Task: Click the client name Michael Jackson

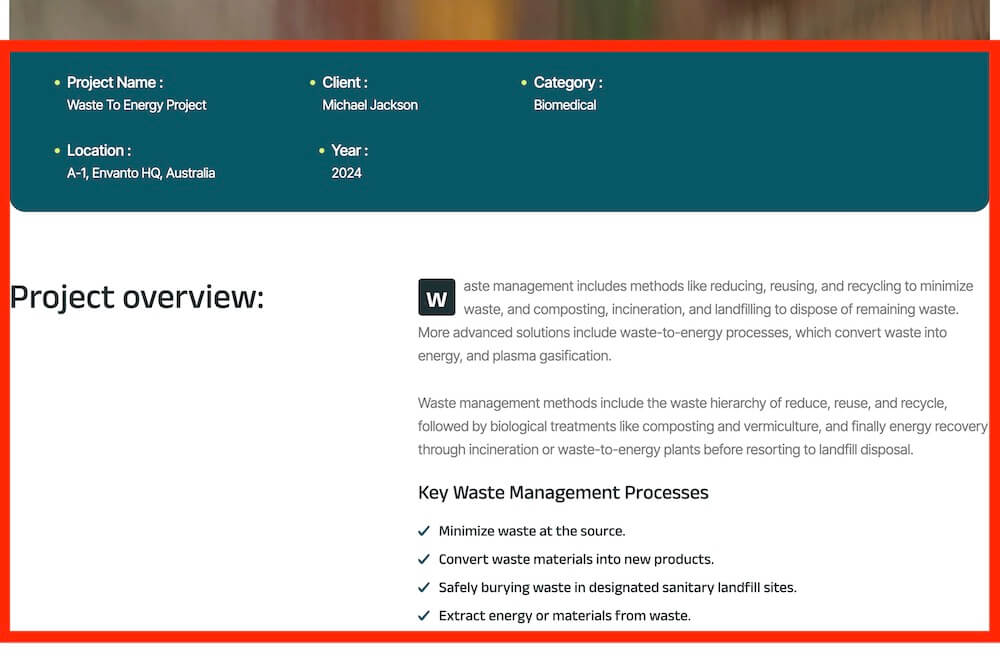Action: click(x=370, y=105)
